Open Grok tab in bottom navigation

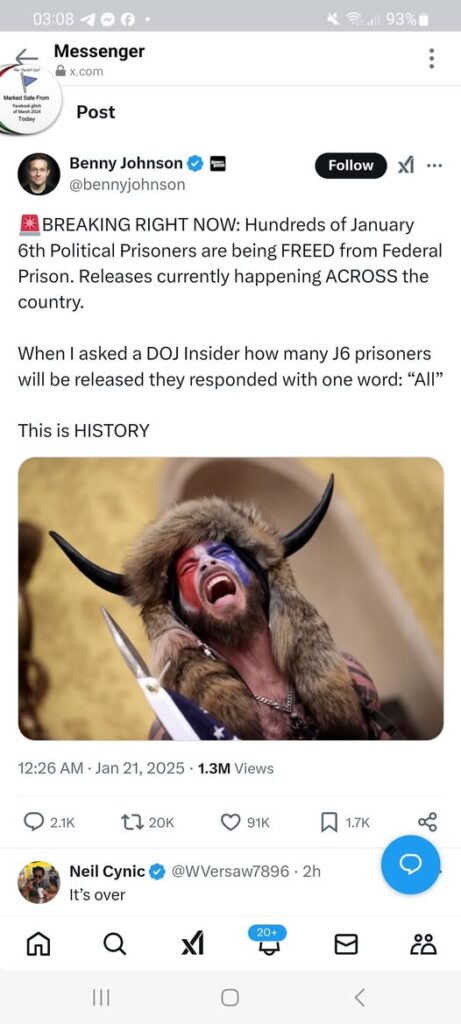point(192,944)
